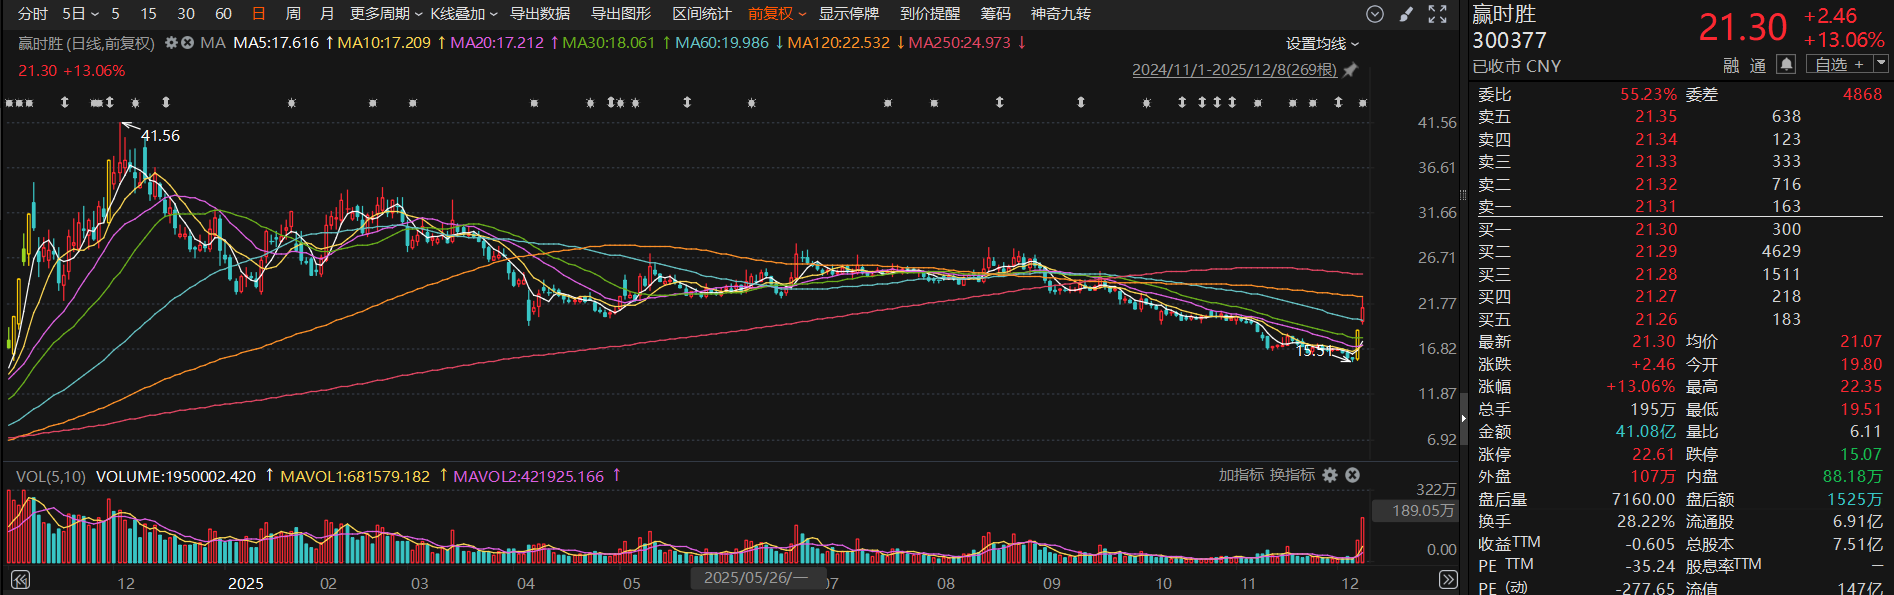The height and width of the screenshot is (595, 1894).
Task: Click 换指标 change indicator
Action: click(1292, 475)
